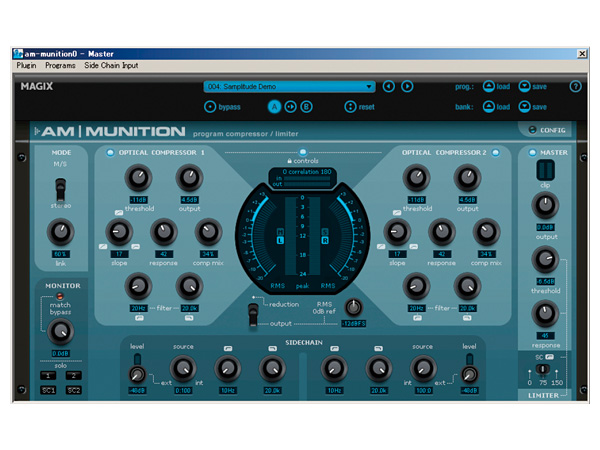
Task: Load a program via prog load icon
Action: [489, 86]
